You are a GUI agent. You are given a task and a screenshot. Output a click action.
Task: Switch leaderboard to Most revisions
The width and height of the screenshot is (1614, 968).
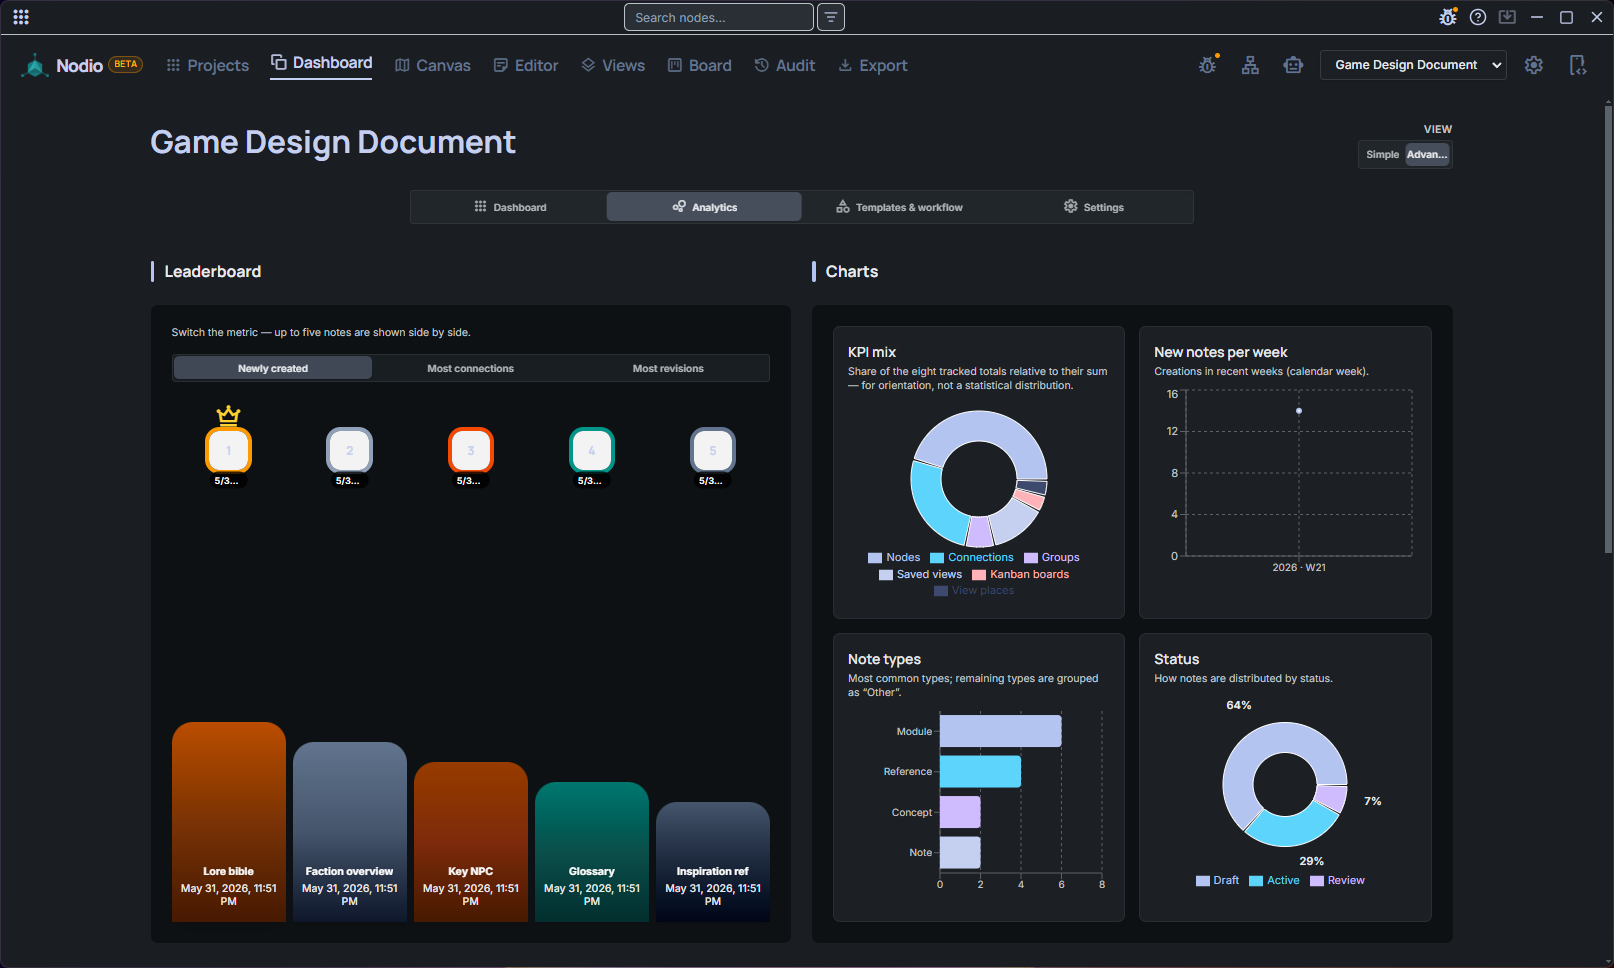tap(668, 368)
